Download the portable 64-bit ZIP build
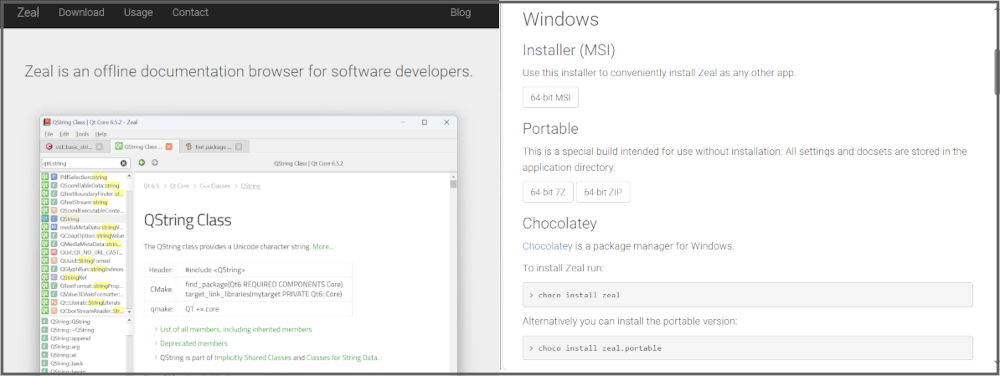The height and width of the screenshot is (376, 1000). [x=603, y=192]
